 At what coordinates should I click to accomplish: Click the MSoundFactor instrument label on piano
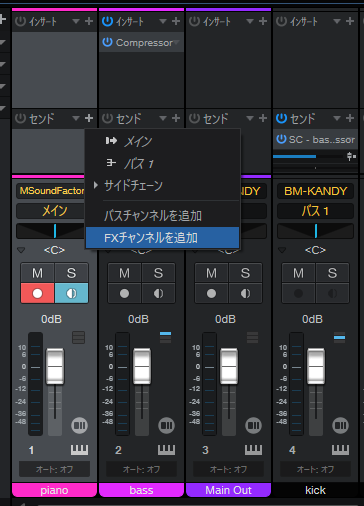tap(50, 191)
